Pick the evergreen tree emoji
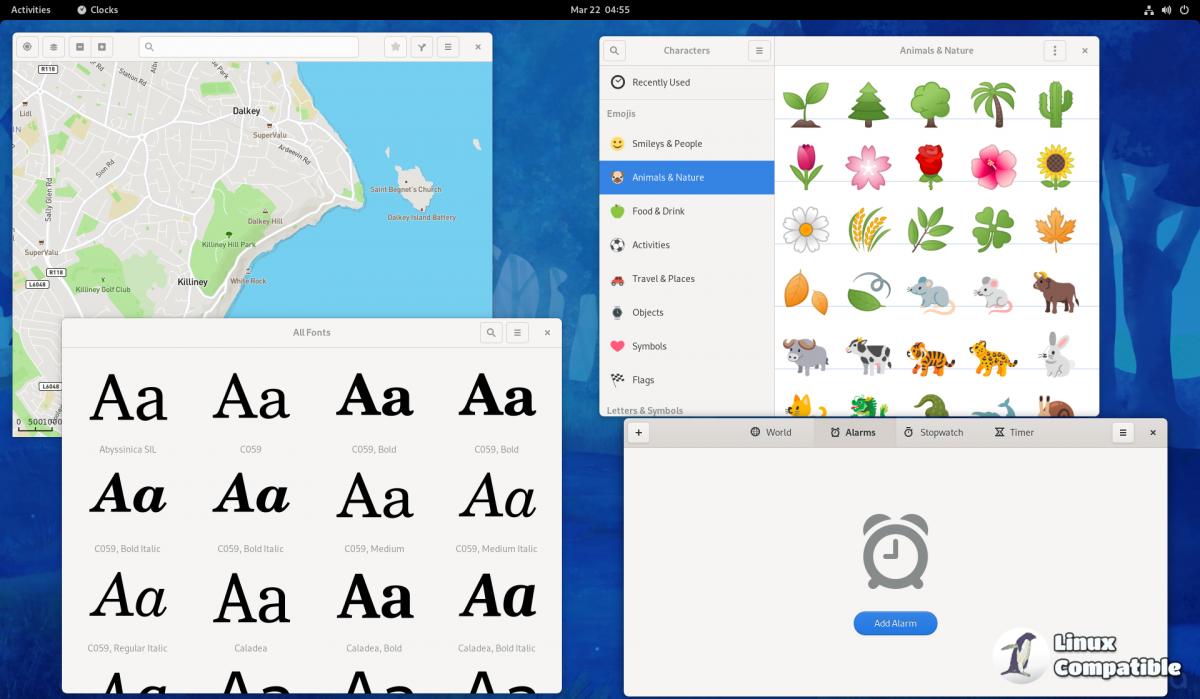 868,104
